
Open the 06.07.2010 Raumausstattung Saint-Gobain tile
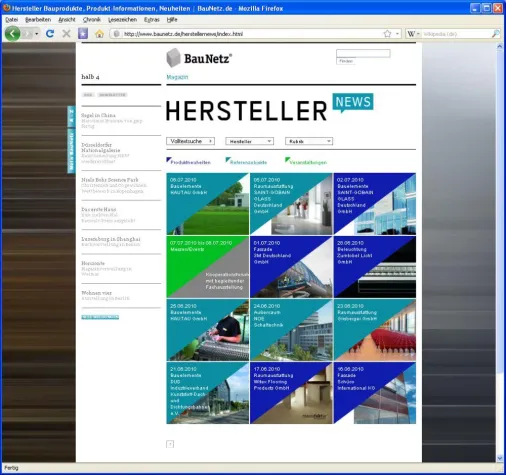coord(291,204)
